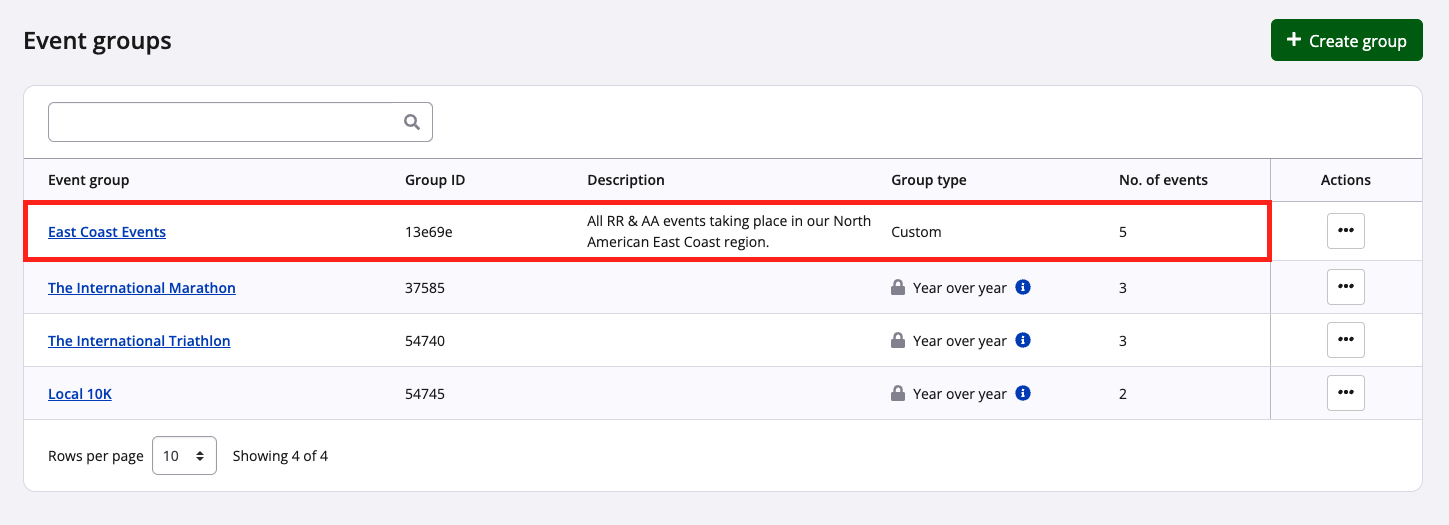Image resolution: width=1449 pixels, height=525 pixels.
Task: Open actions menu for The International Marathon
Action: (x=1345, y=287)
